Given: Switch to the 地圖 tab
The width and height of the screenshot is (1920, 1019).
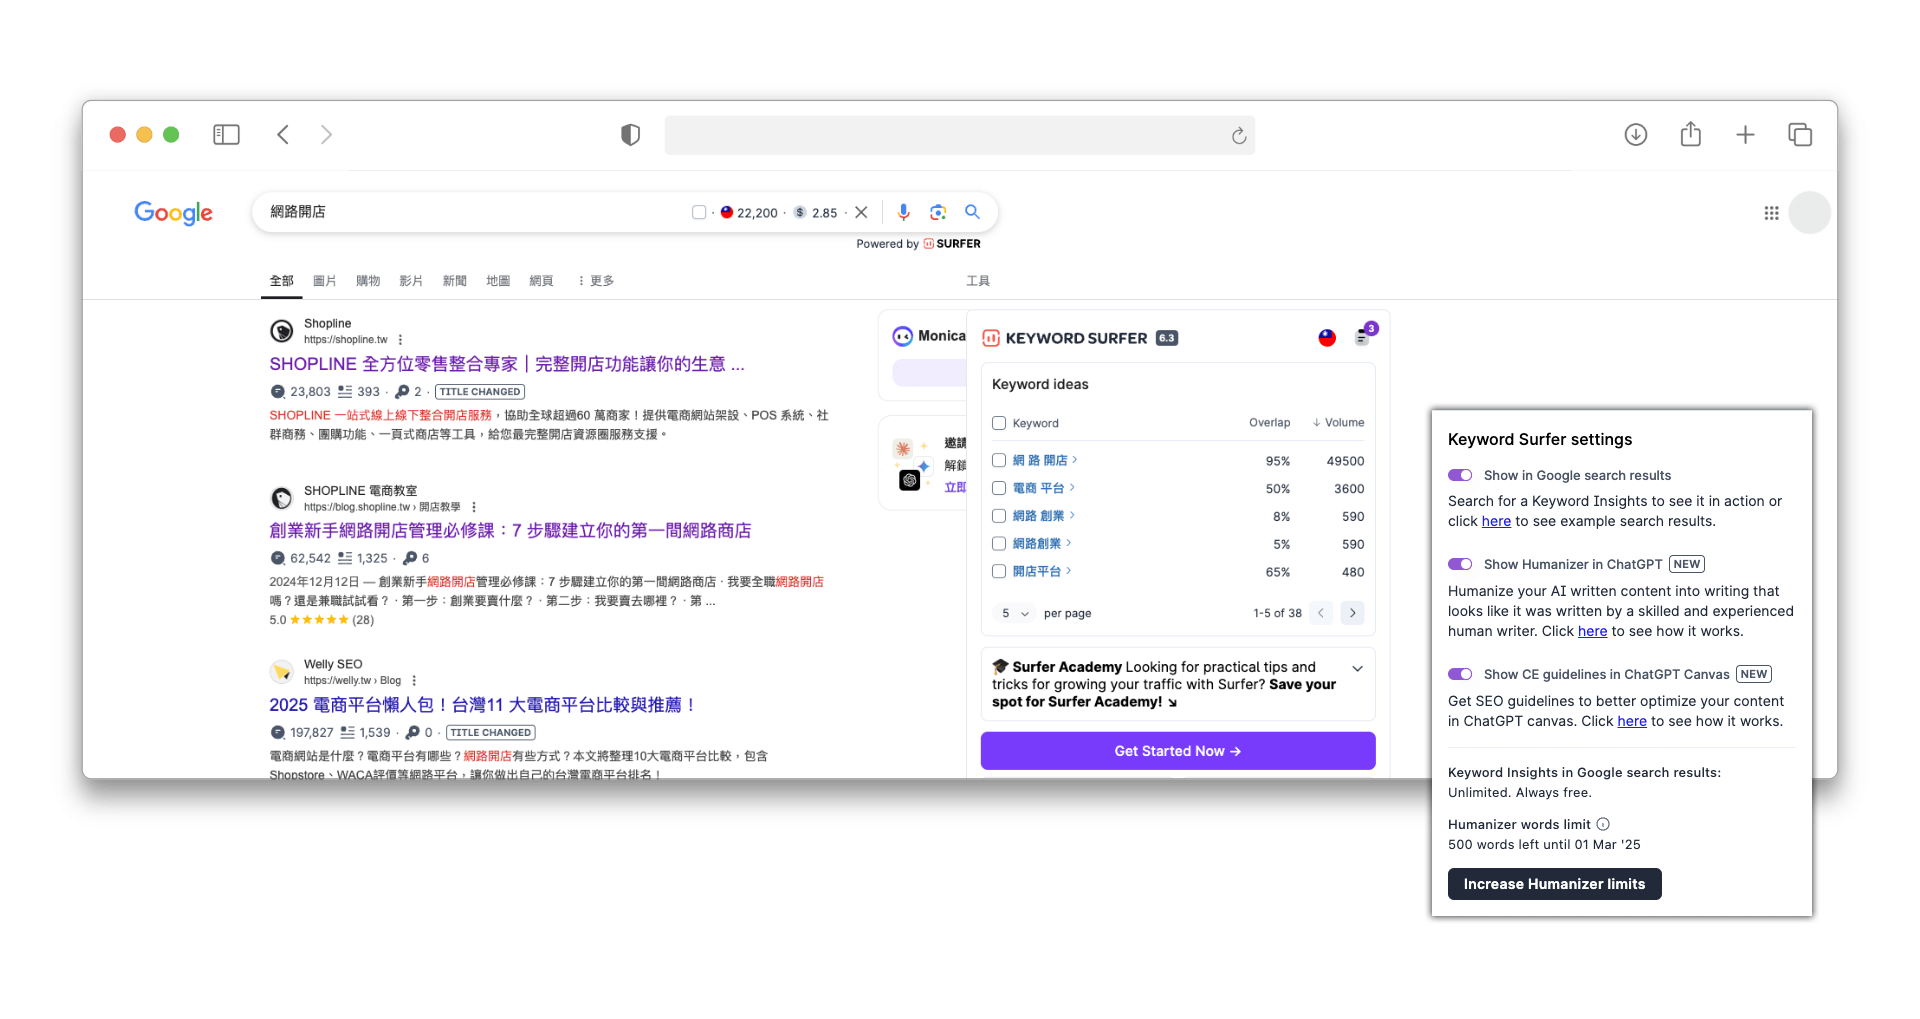Looking at the screenshot, I should coord(498,281).
